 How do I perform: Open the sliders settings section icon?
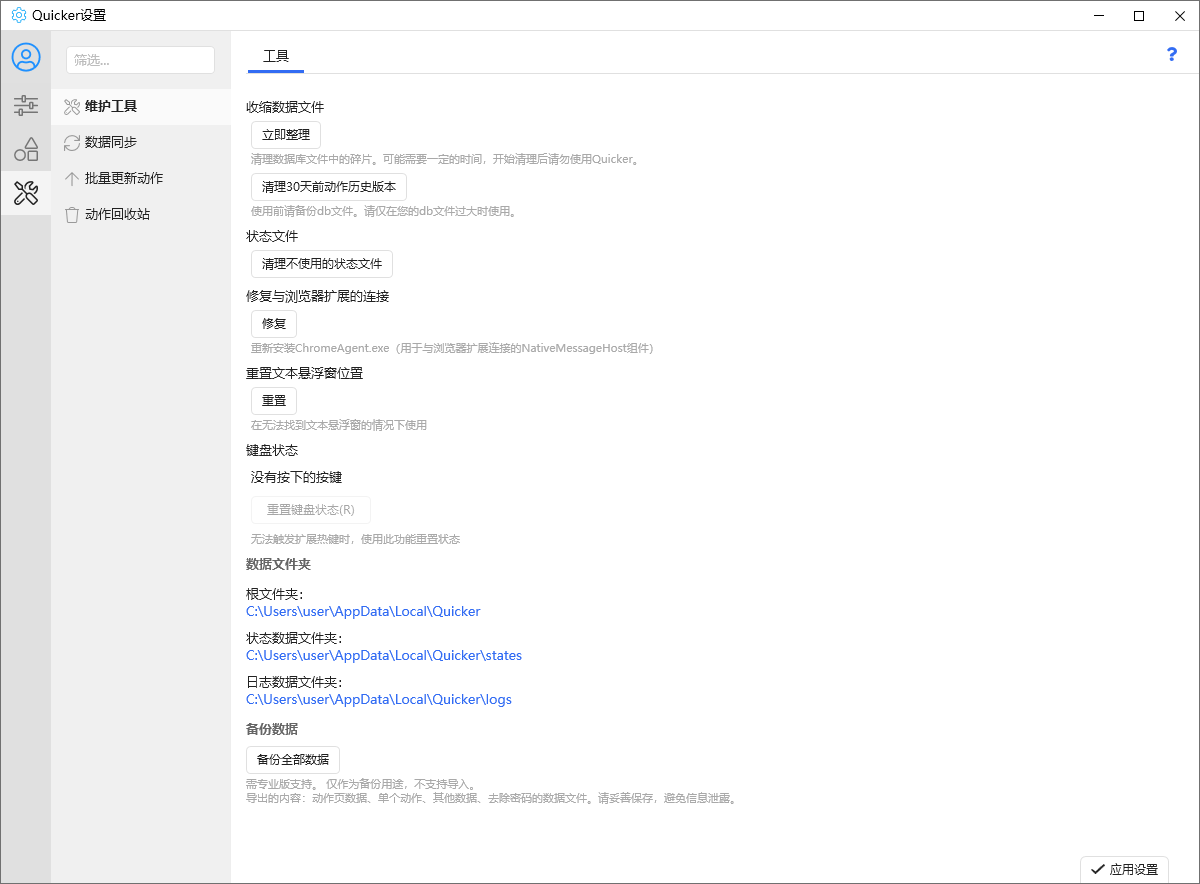tap(26, 105)
